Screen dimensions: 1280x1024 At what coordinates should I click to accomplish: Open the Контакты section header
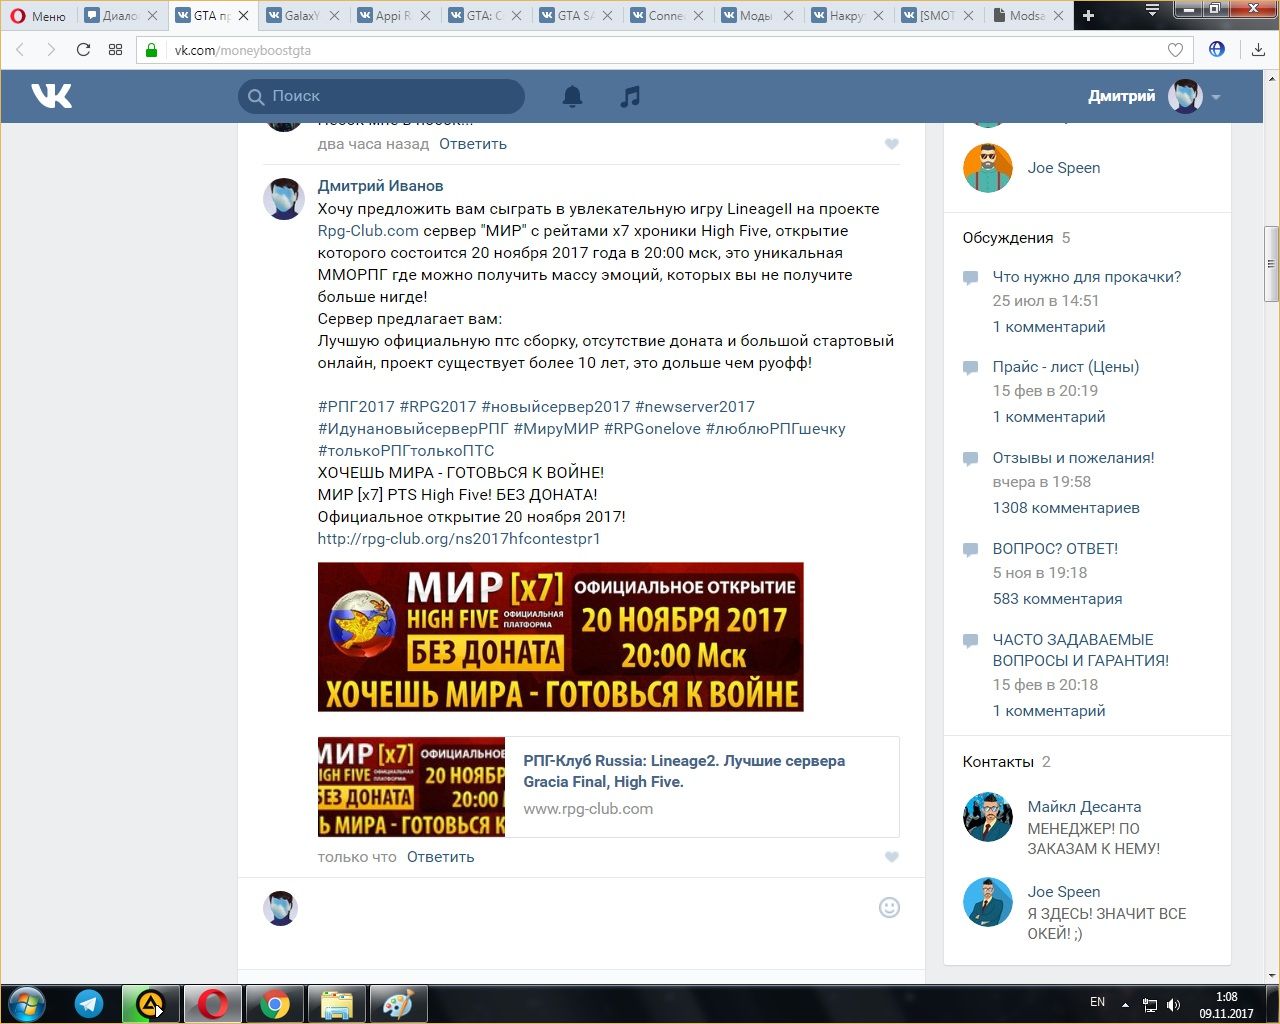coord(998,762)
